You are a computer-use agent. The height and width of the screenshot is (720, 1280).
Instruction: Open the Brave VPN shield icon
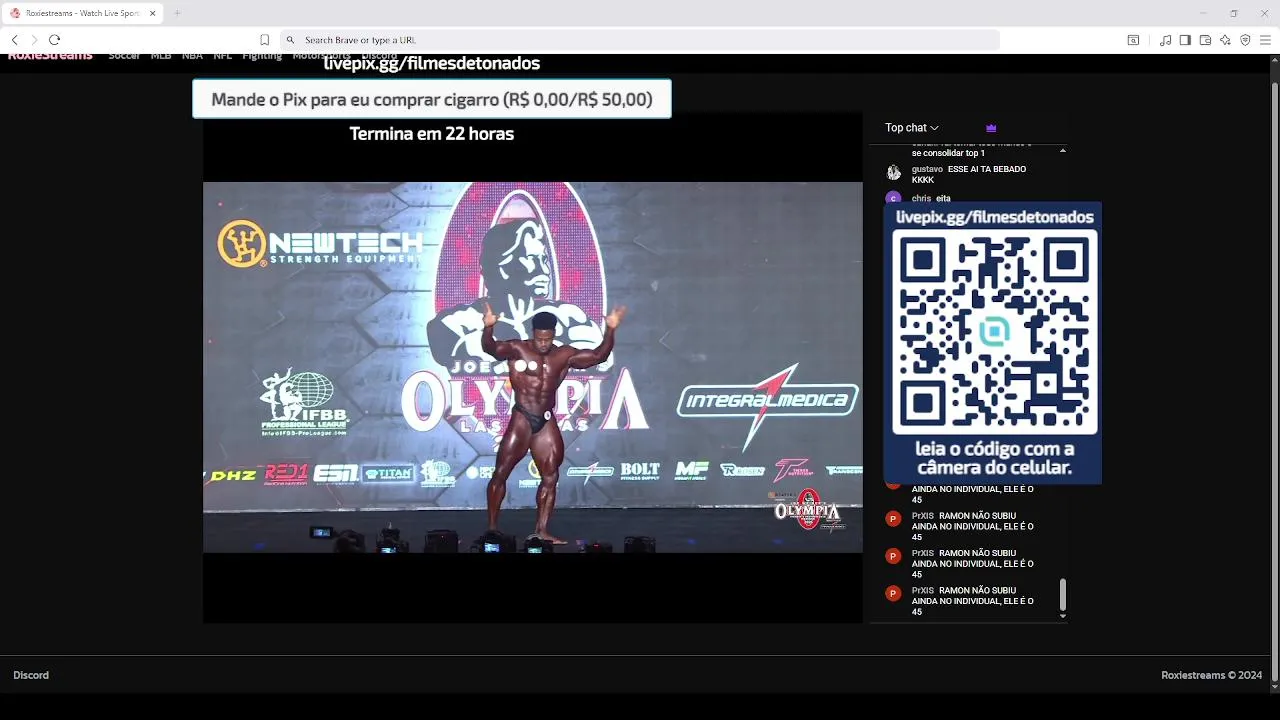[1245, 40]
